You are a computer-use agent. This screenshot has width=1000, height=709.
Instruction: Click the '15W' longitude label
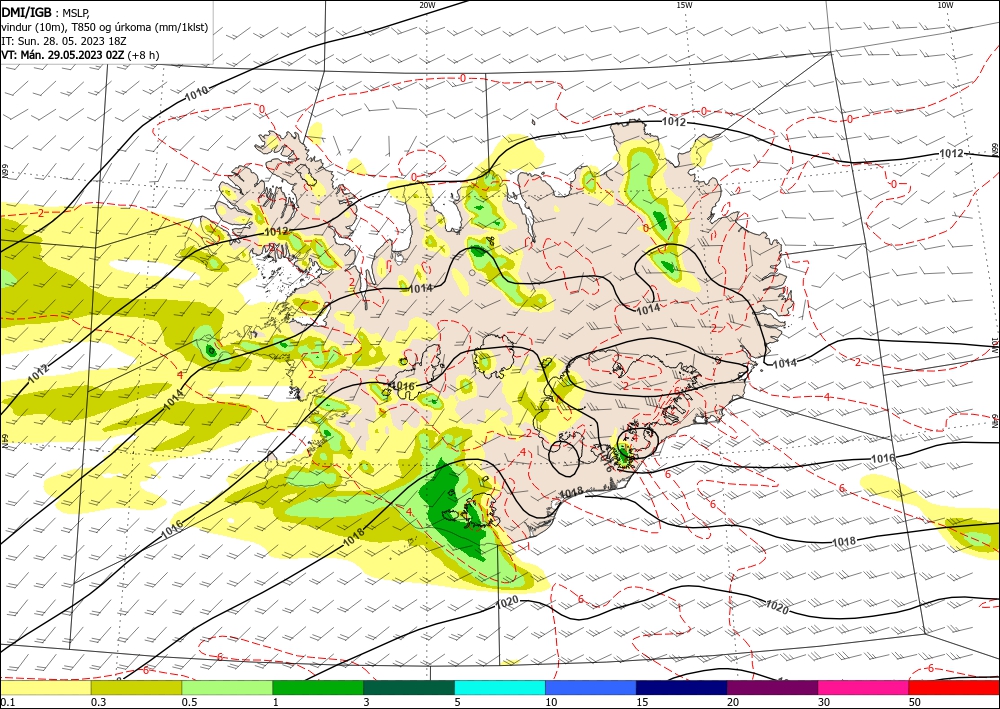click(684, 5)
